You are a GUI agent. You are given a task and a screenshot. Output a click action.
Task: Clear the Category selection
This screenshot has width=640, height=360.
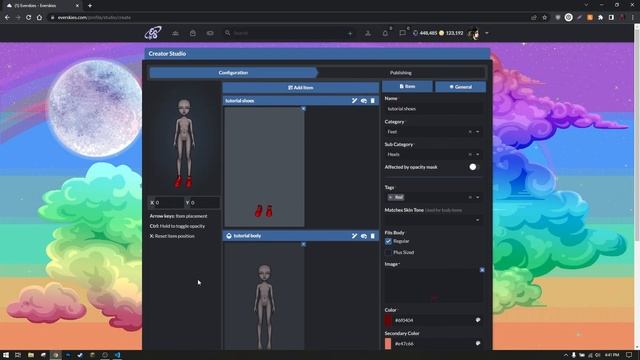470,132
